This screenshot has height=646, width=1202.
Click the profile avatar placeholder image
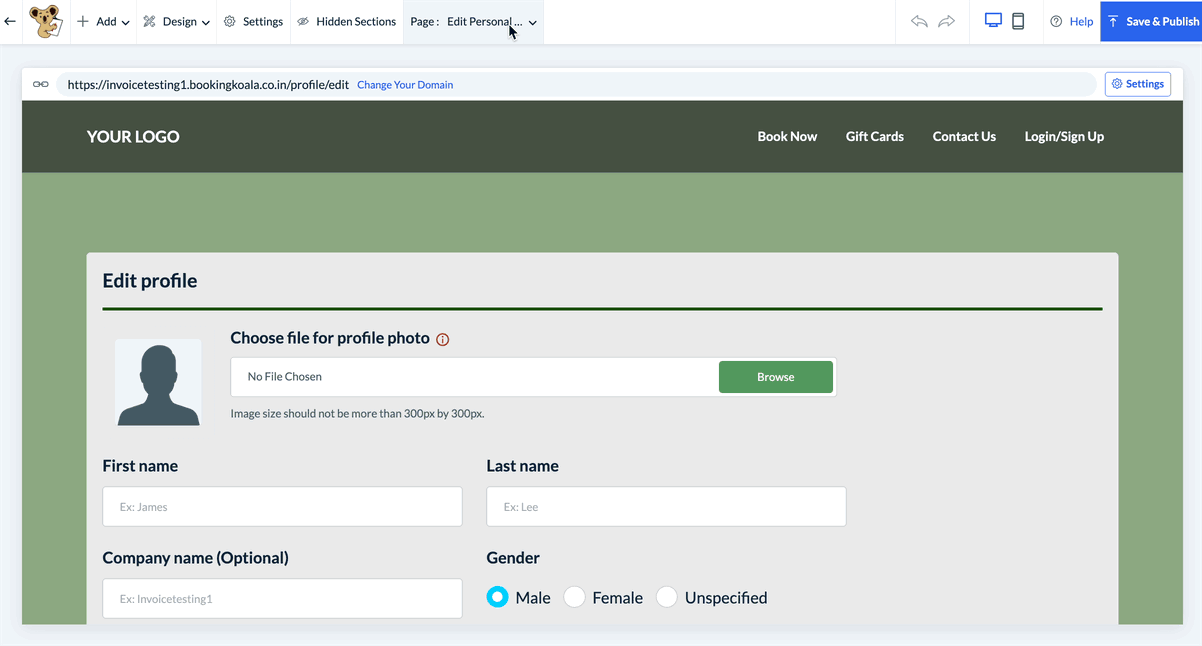(x=158, y=383)
